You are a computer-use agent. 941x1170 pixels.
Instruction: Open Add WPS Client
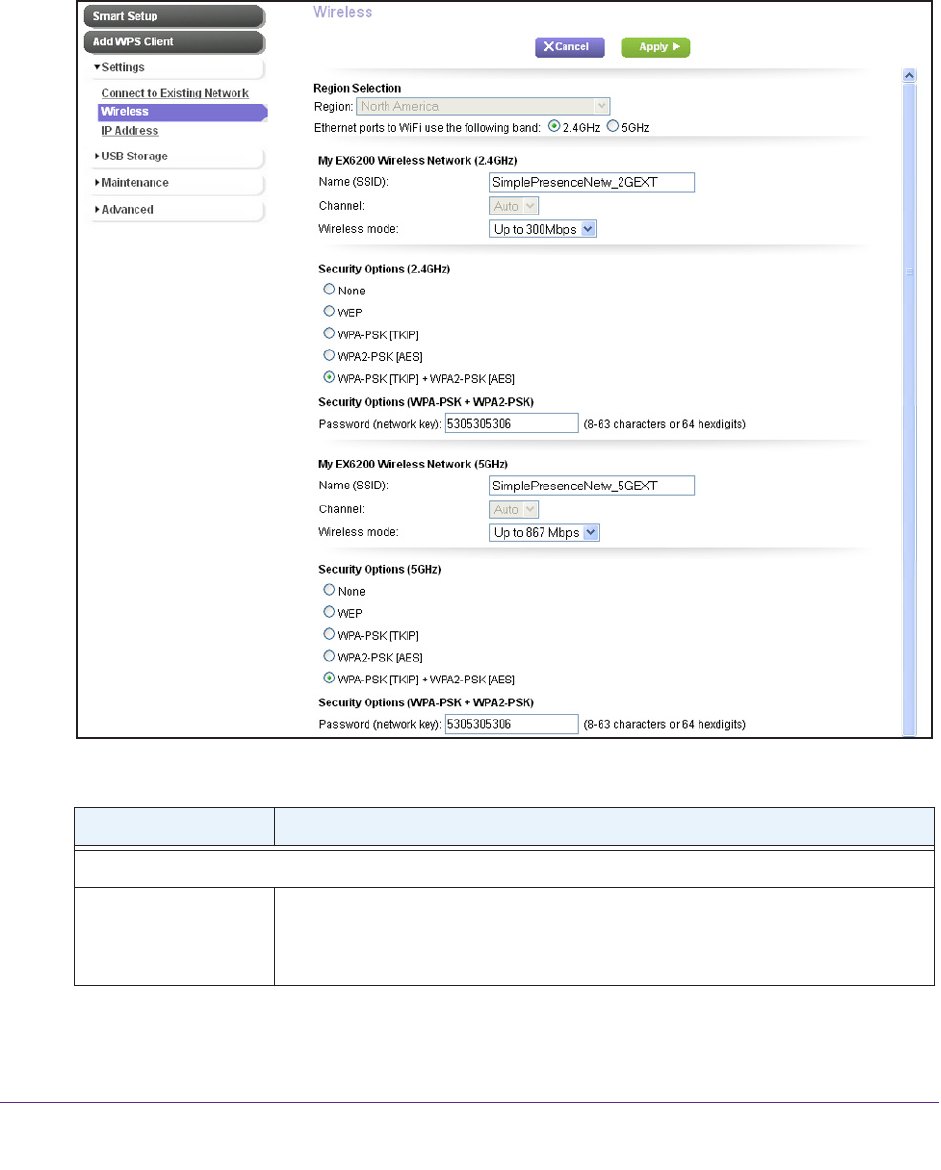tap(174, 42)
